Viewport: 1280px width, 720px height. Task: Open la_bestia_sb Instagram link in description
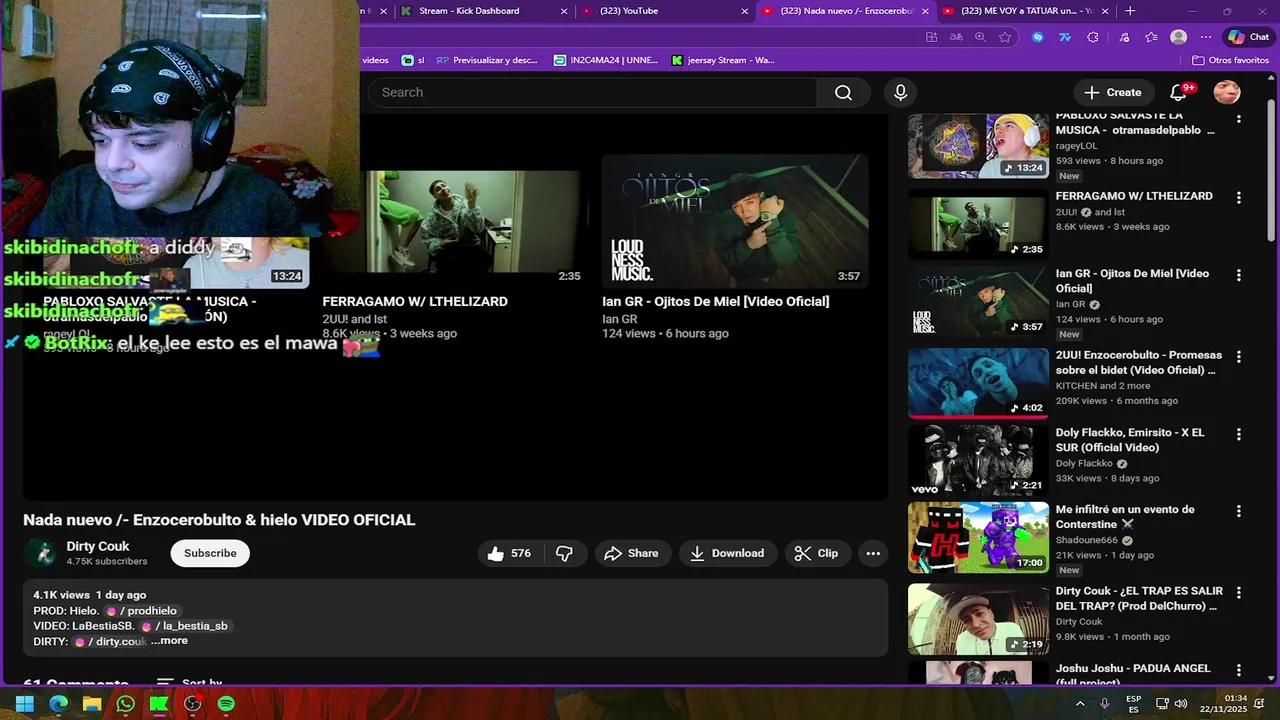point(184,626)
